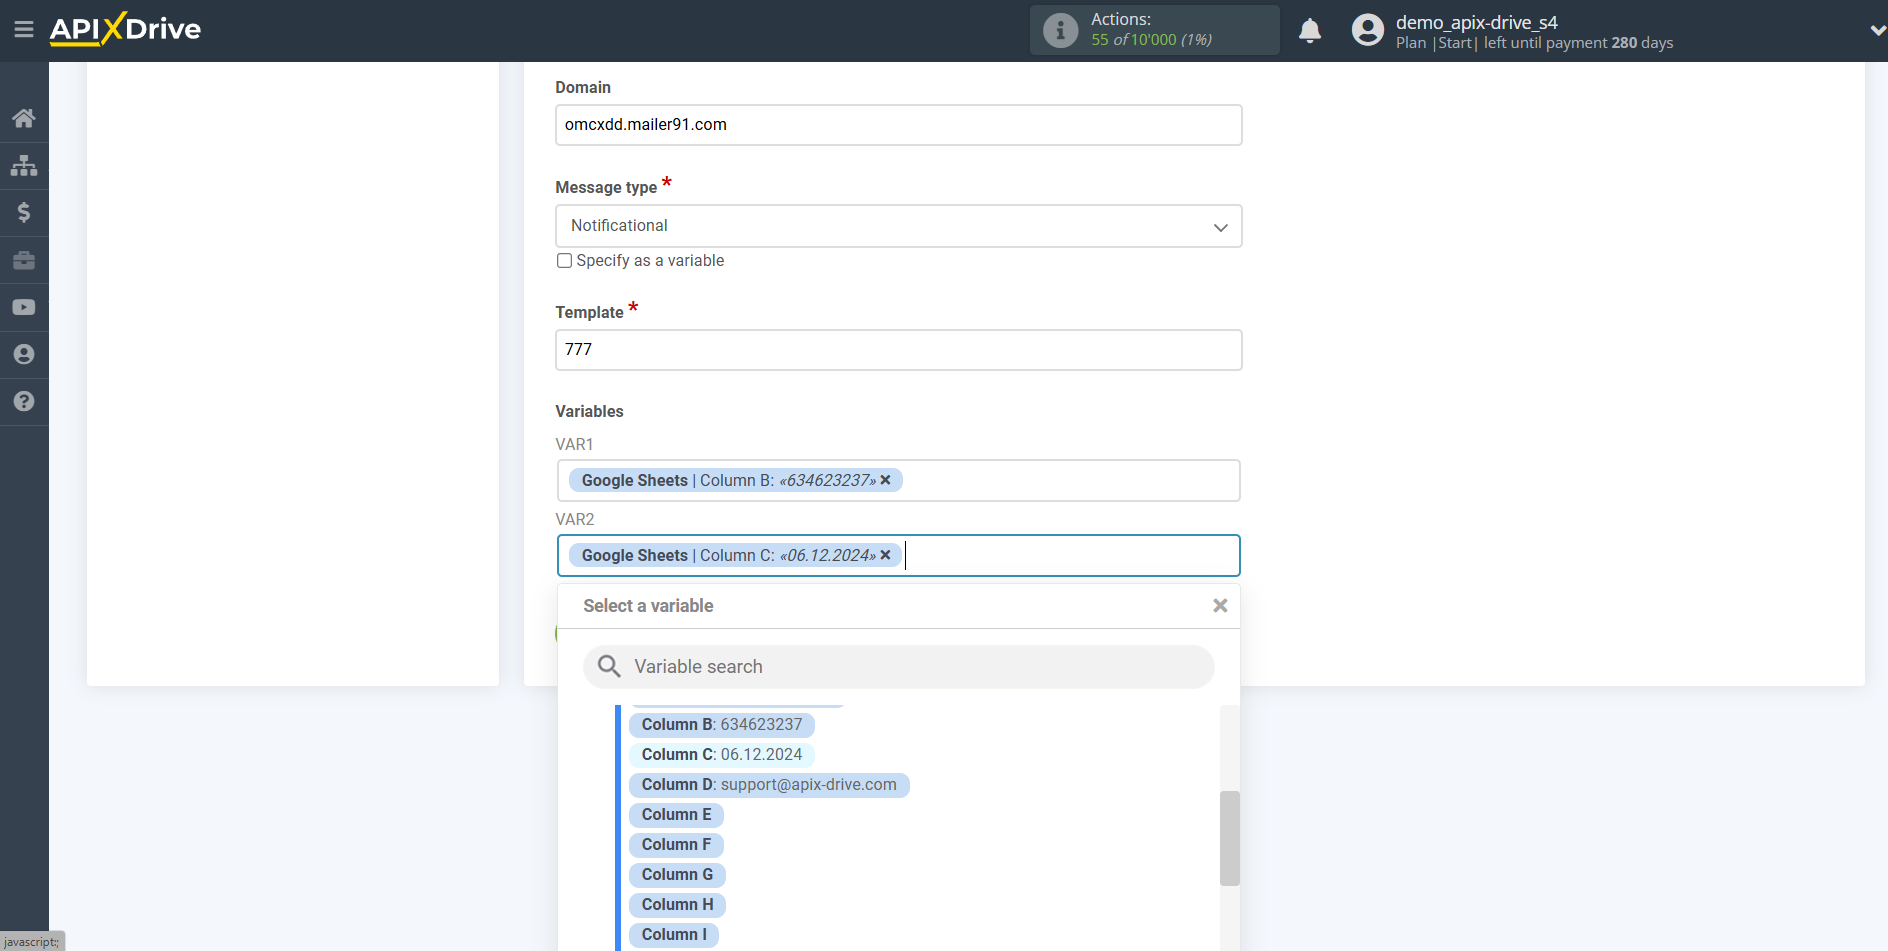Select variable Column I
Image resolution: width=1888 pixels, height=951 pixels.
pyautogui.click(x=674, y=935)
